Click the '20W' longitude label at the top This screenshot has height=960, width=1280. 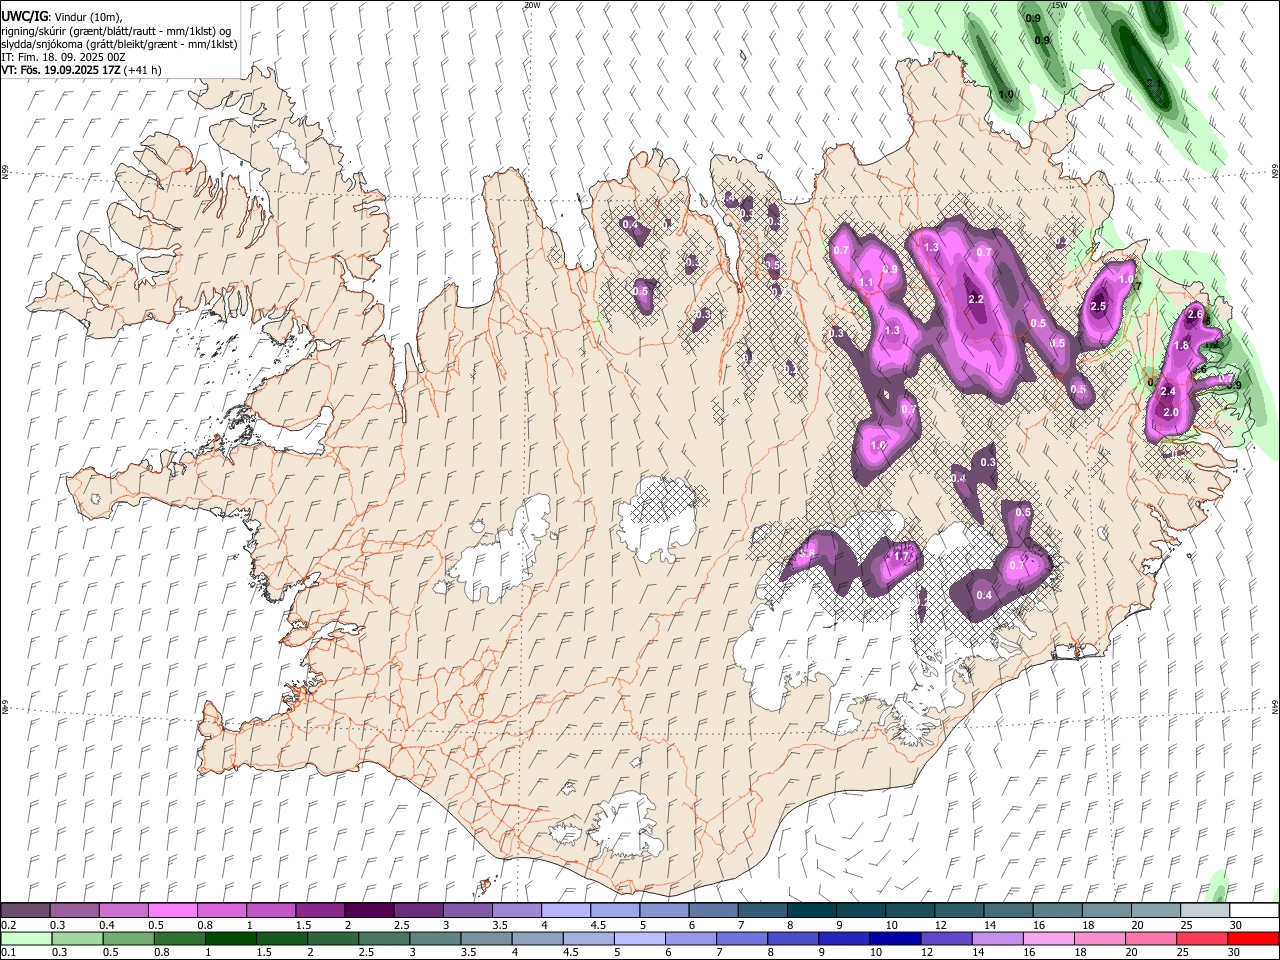tap(531, 5)
